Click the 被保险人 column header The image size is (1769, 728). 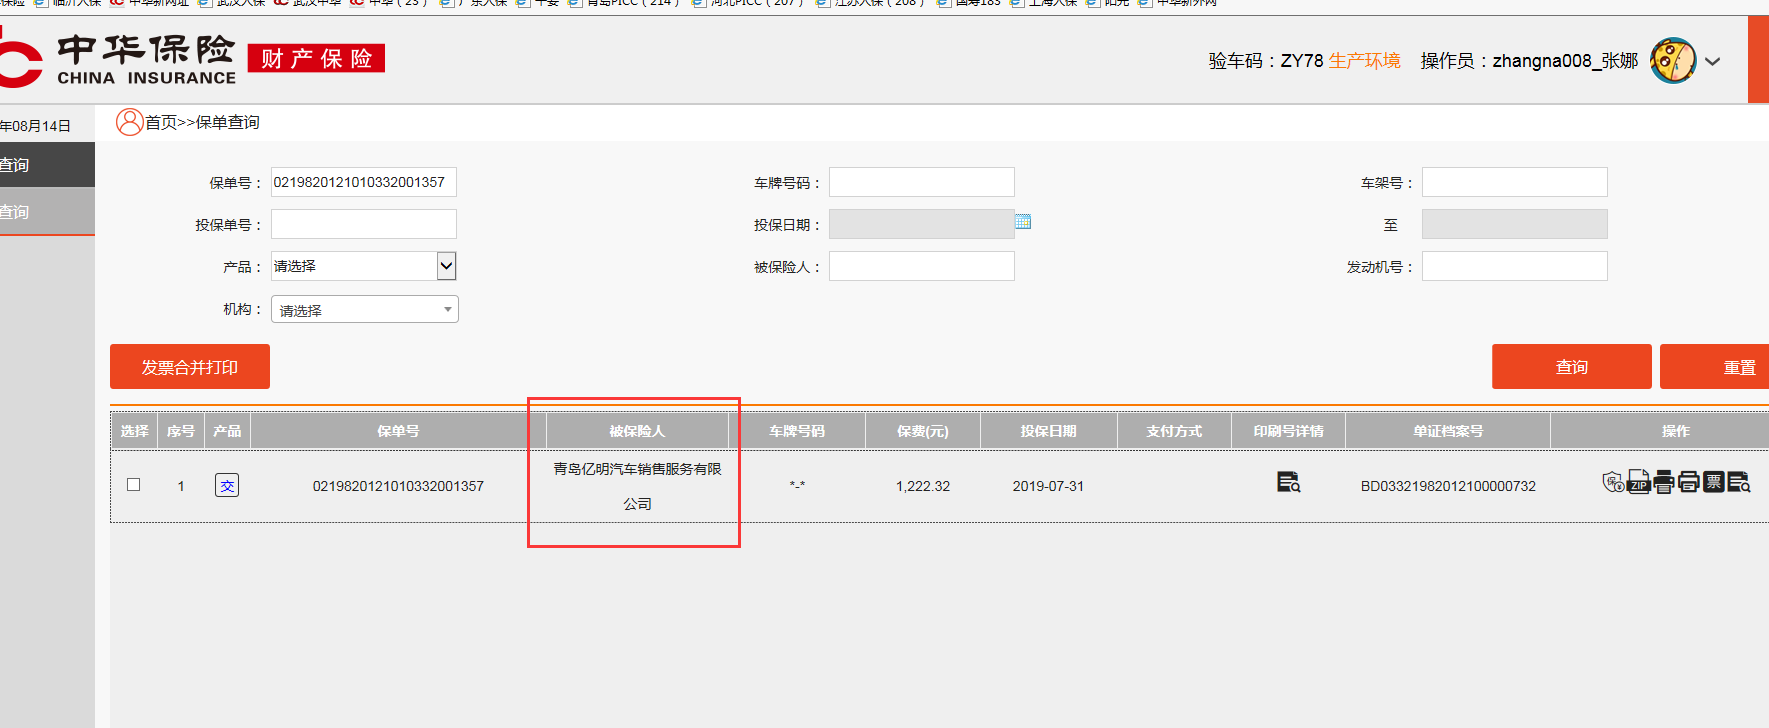637,431
